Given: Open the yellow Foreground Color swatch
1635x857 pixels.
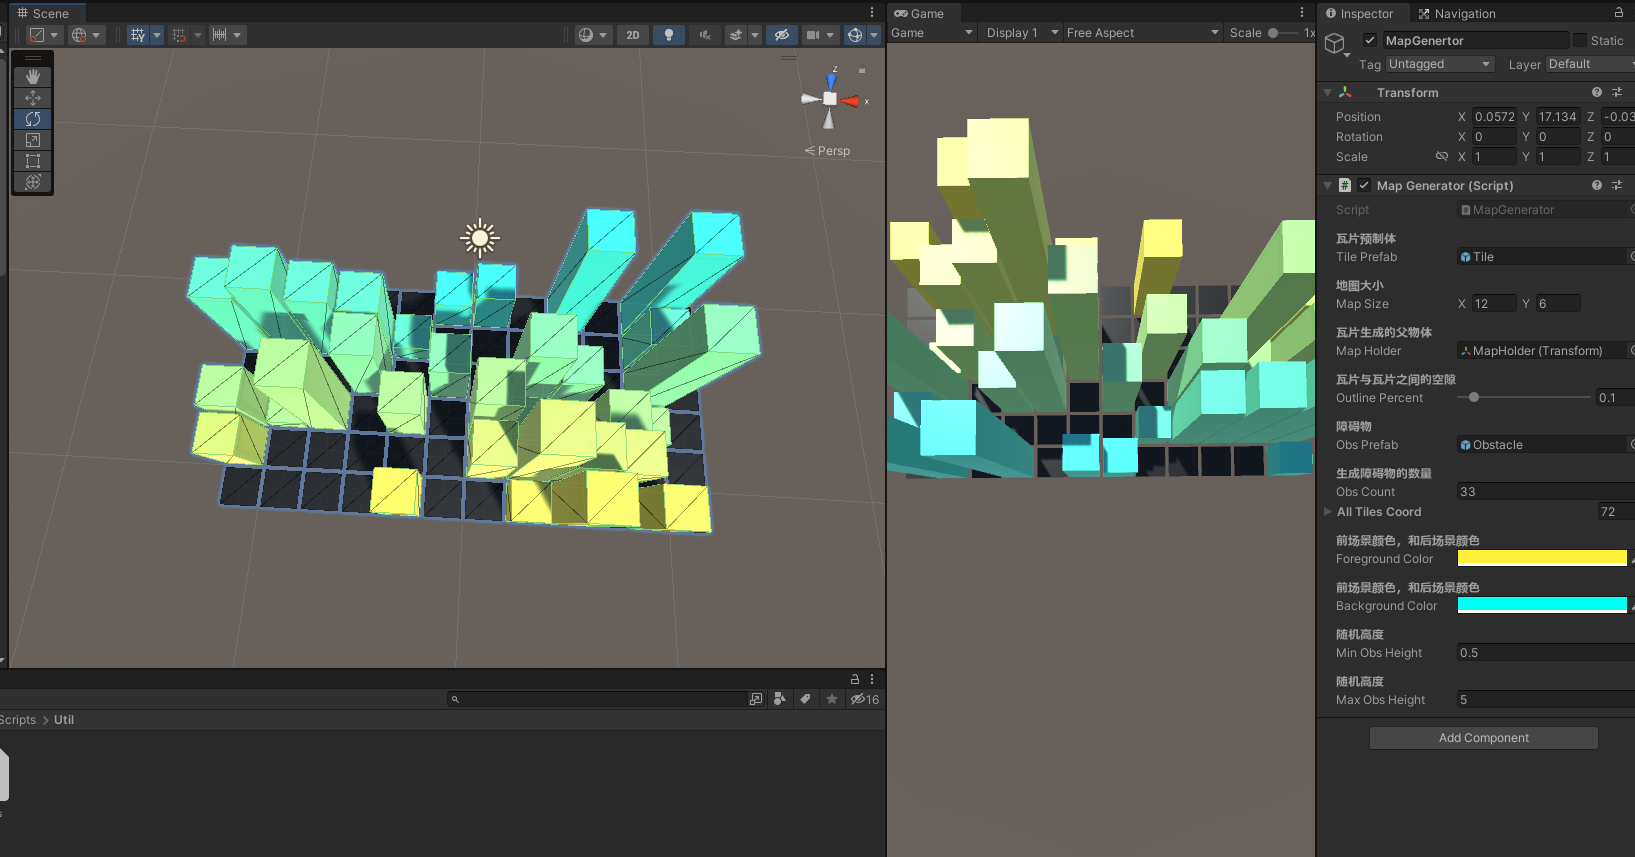Looking at the screenshot, I should (1542, 558).
